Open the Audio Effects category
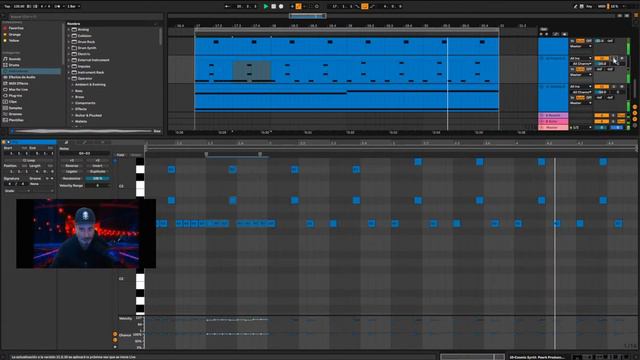The image size is (640, 360). [22, 77]
